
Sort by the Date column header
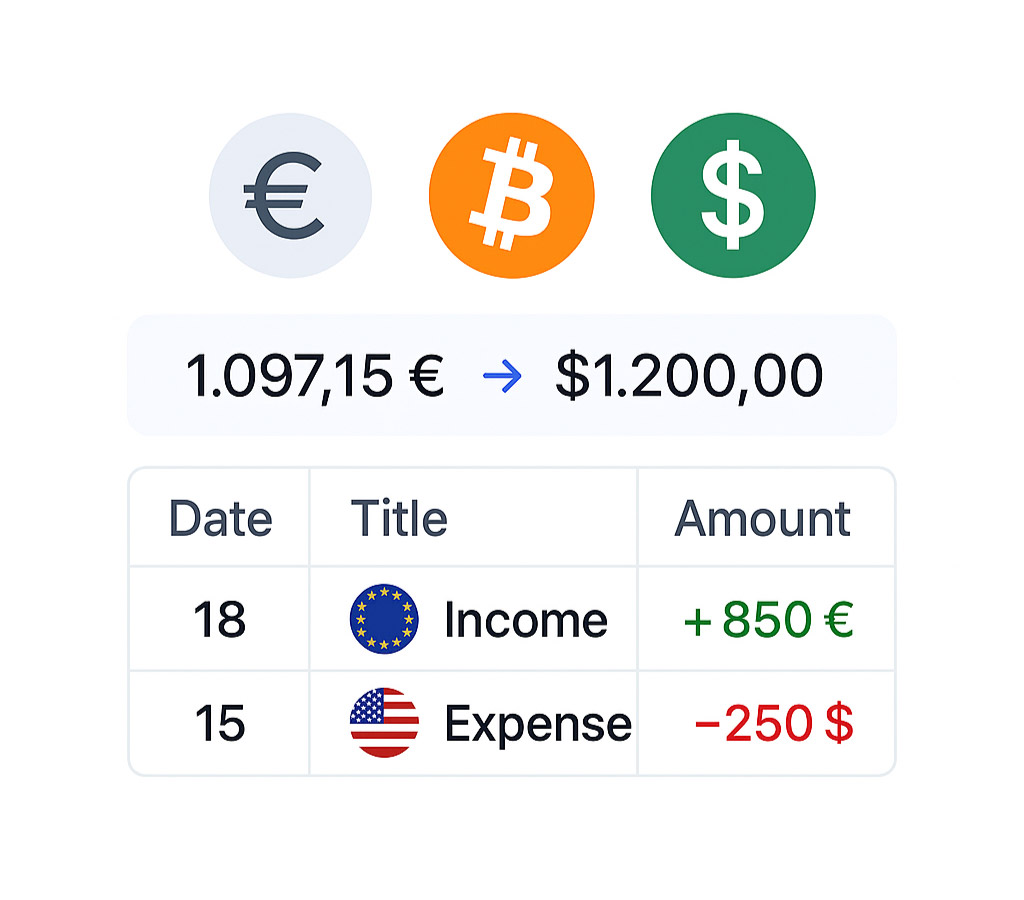tap(220, 519)
